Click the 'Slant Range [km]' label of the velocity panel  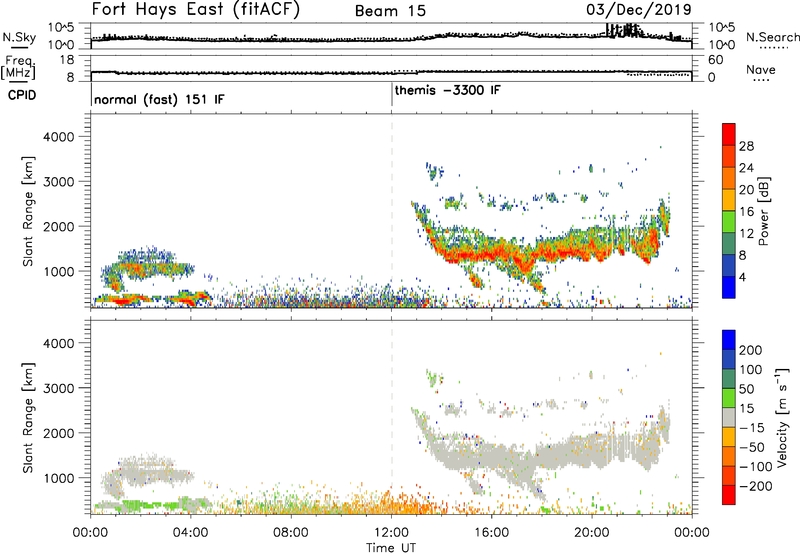pyautogui.click(x=28, y=418)
